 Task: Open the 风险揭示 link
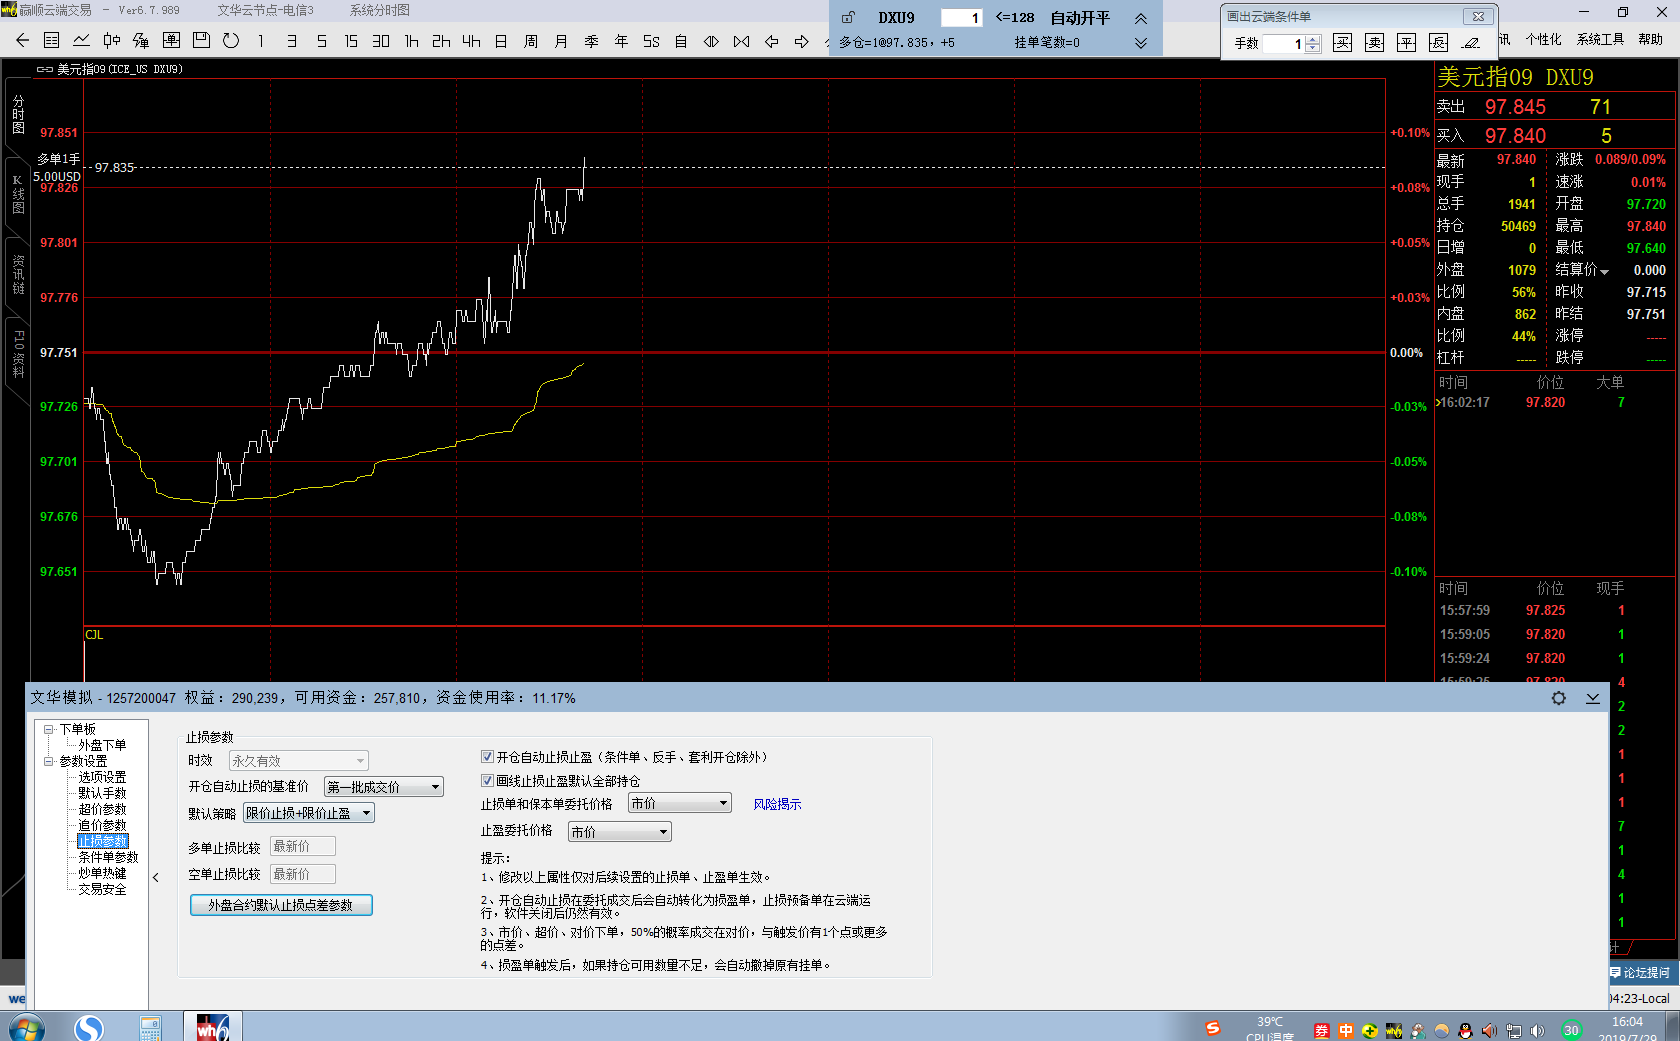[777, 804]
